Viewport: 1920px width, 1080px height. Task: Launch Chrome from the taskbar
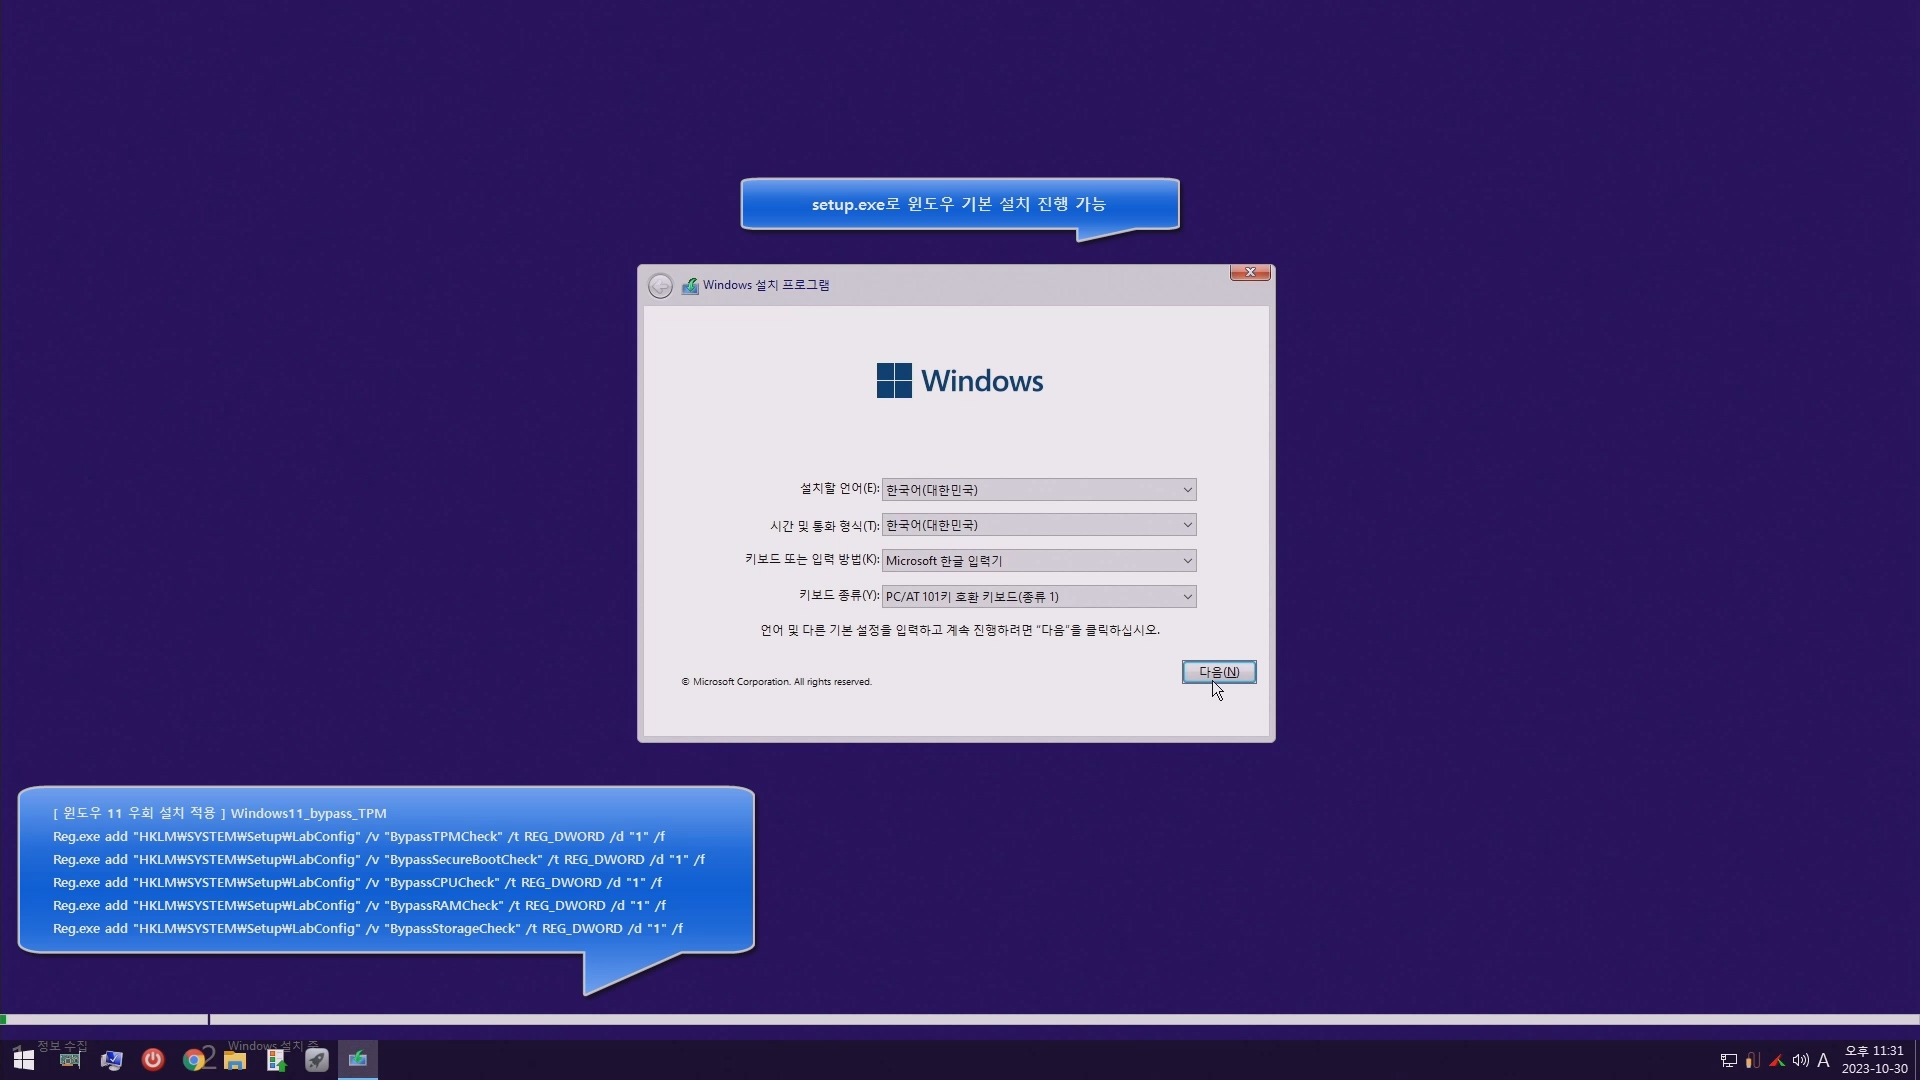point(194,1060)
